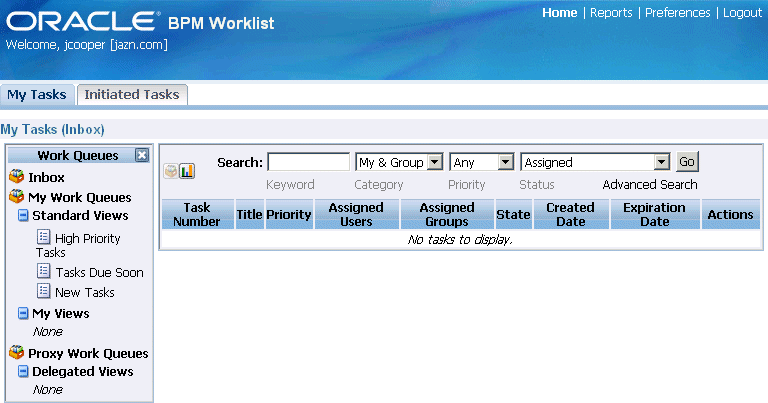Switch to the My Tasks tab
This screenshot has height=403, width=768.
click(37, 95)
